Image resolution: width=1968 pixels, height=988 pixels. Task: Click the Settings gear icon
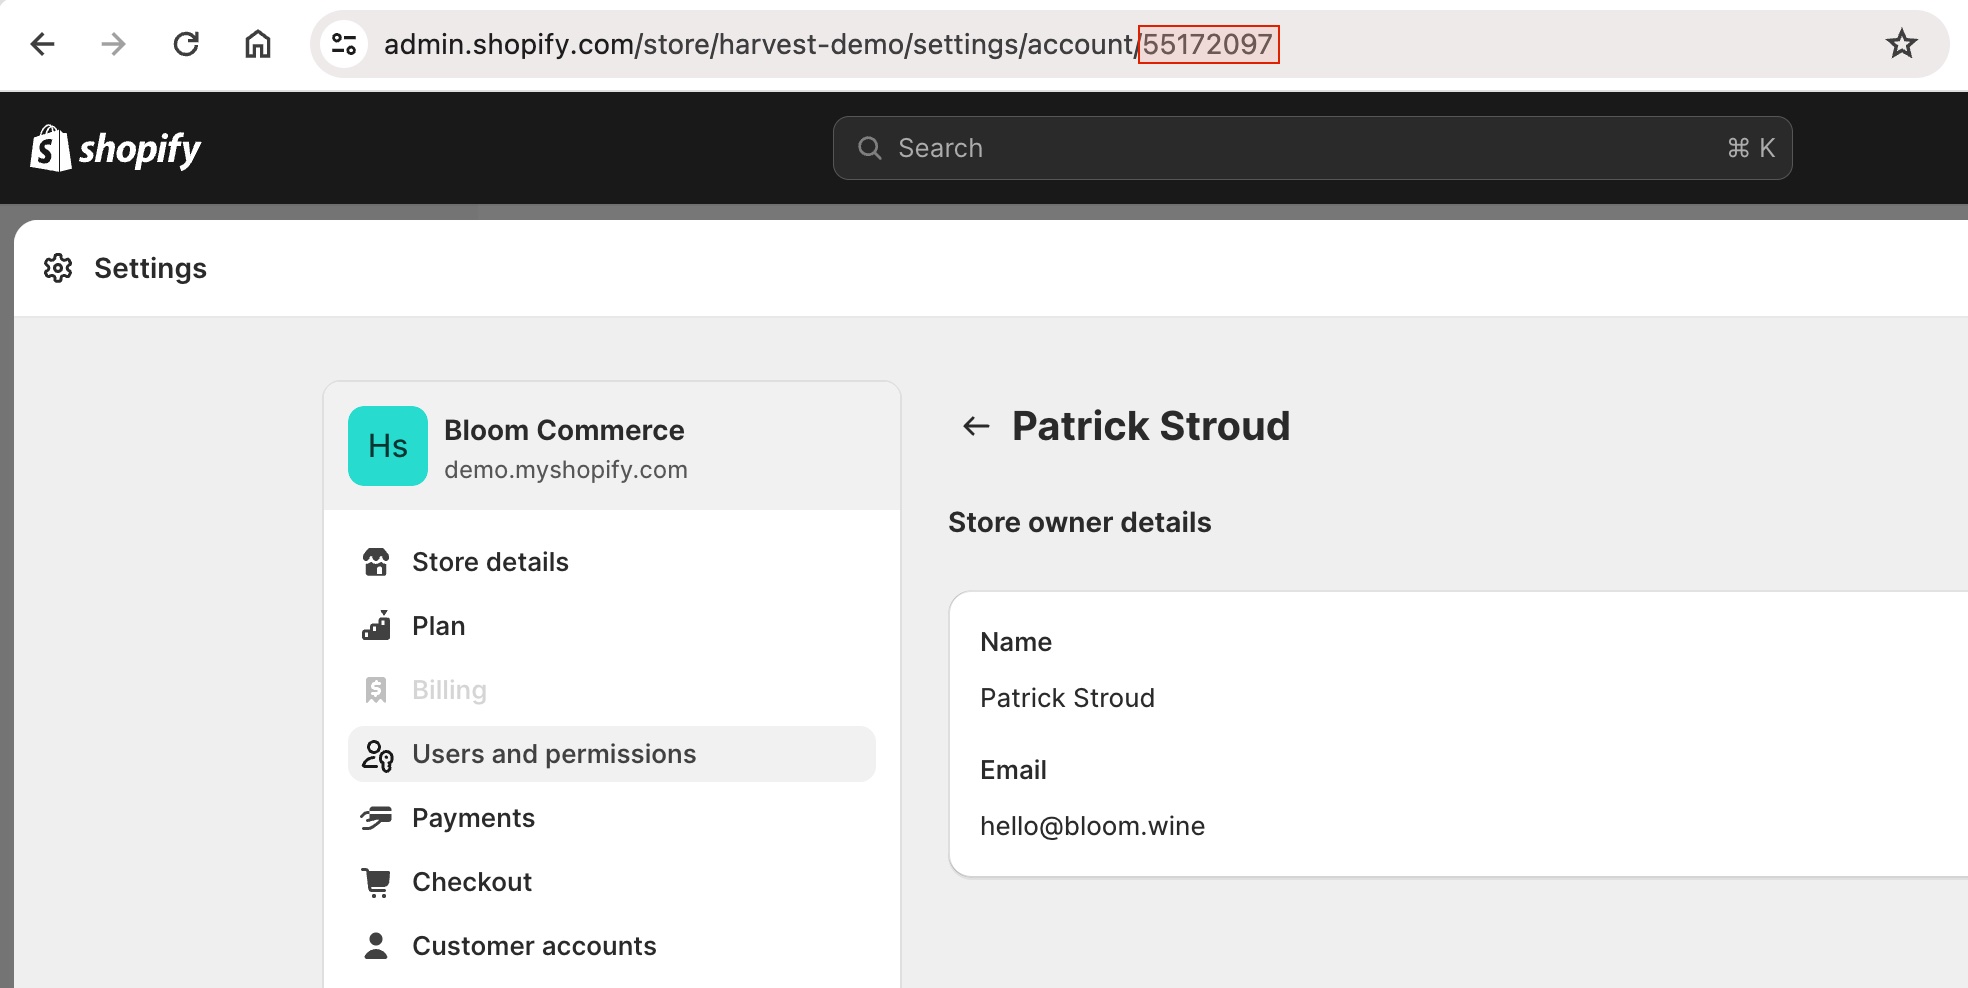tap(58, 268)
